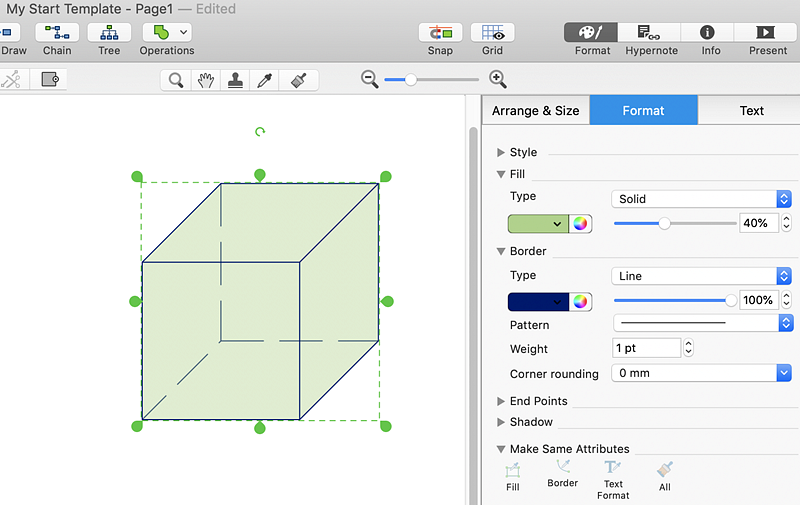Select the eyedropper tool
Screen dimensions: 800x505
click(266, 80)
